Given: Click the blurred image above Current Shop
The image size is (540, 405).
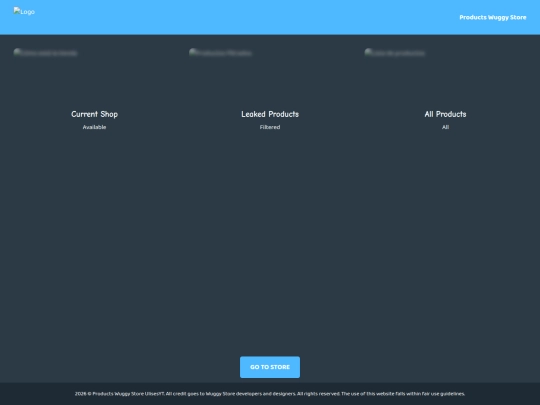Looking at the screenshot, I should [x=45, y=53].
